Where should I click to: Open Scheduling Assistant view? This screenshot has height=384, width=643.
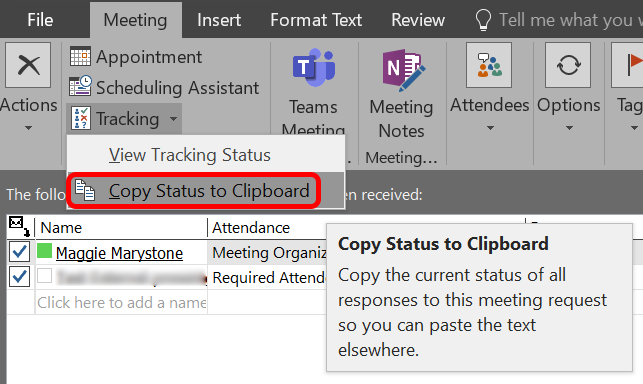point(164,87)
